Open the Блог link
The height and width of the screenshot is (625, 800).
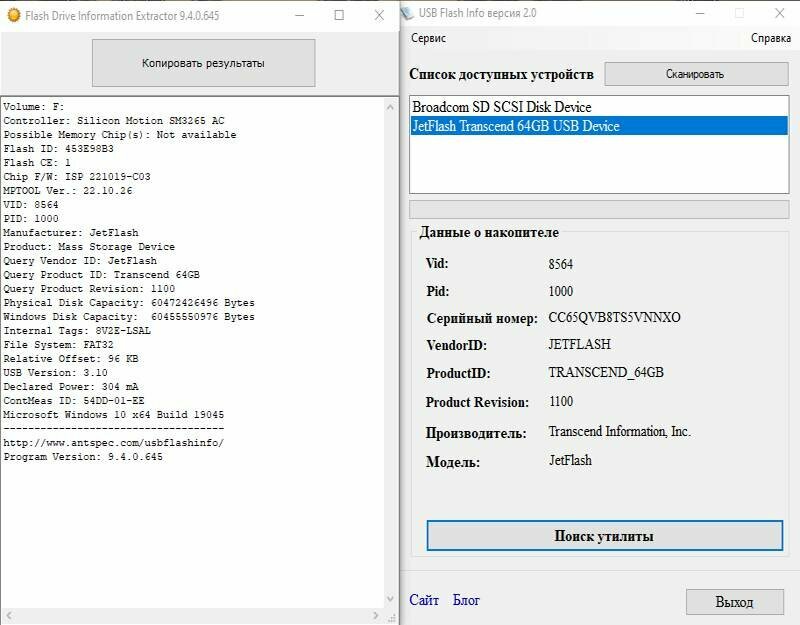point(466,600)
